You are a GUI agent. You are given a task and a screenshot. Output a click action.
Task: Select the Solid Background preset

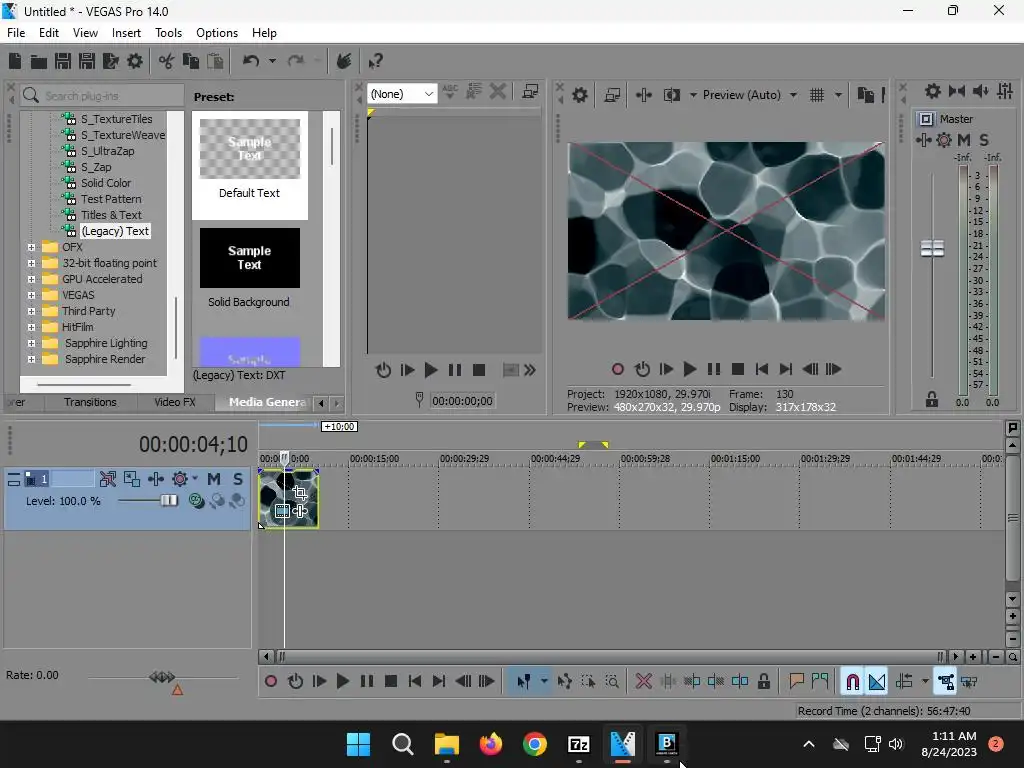(249, 268)
